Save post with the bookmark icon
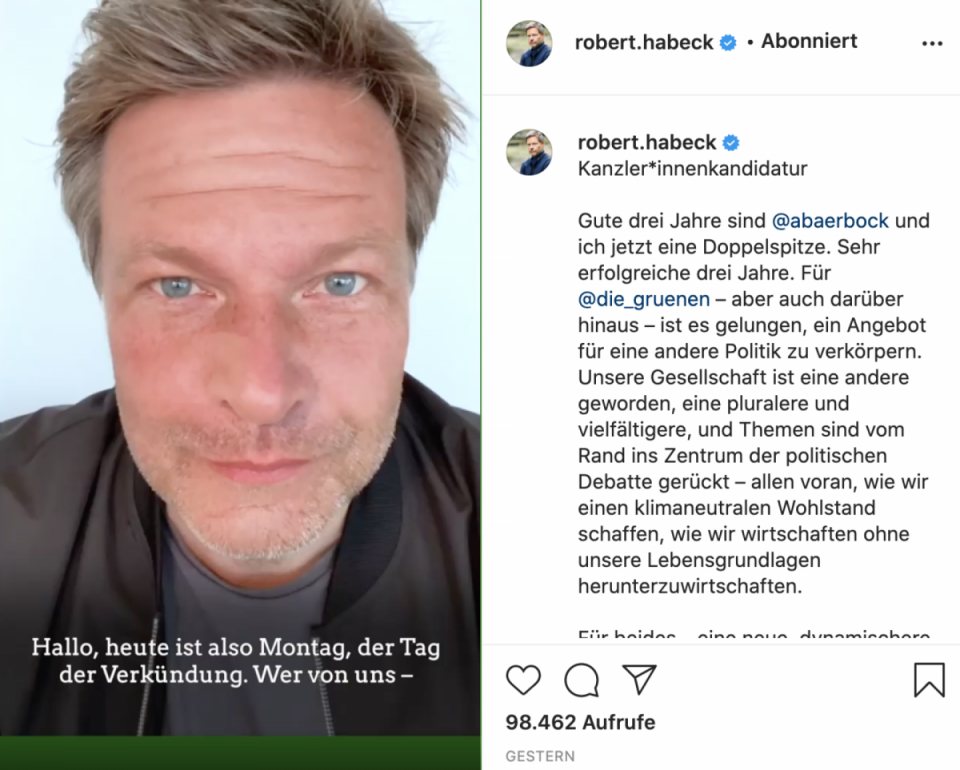This screenshot has height=770, width=960. tap(929, 680)
